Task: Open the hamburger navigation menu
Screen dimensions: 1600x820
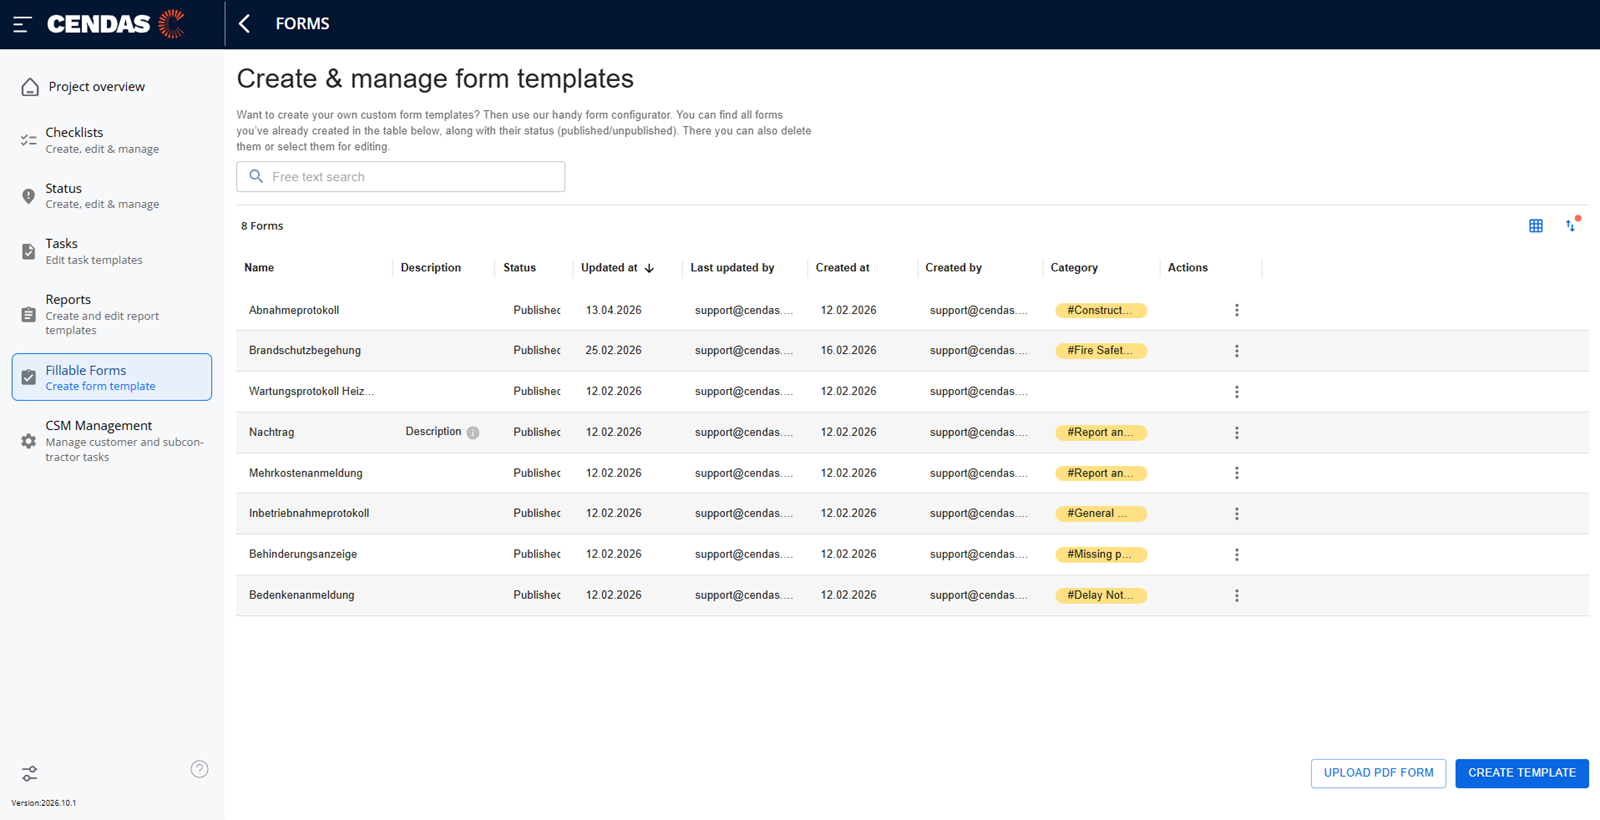Action: [22, 24]
